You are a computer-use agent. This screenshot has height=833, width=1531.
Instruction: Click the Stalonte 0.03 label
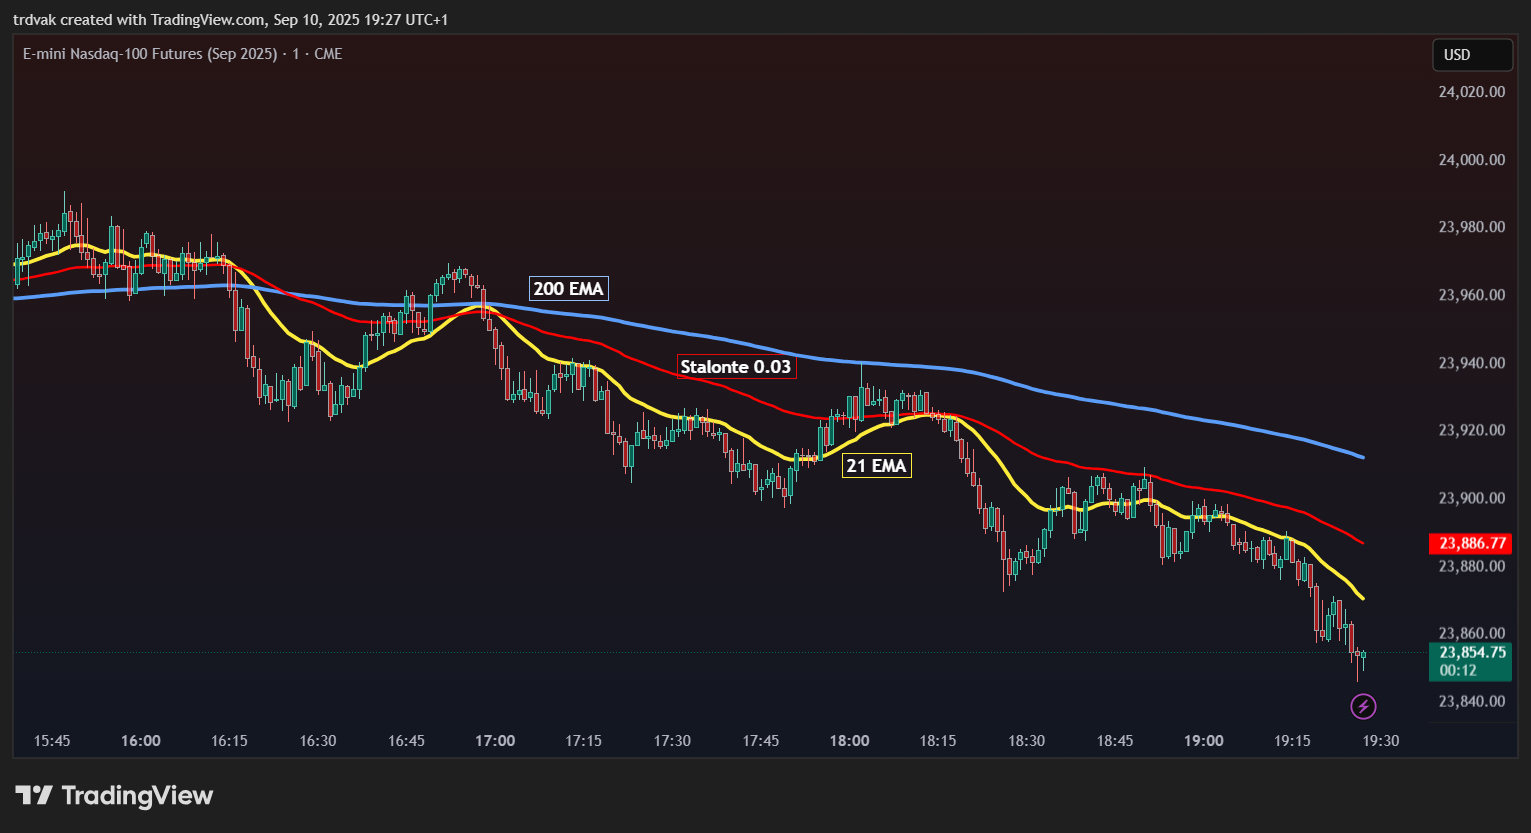[736, 367]
